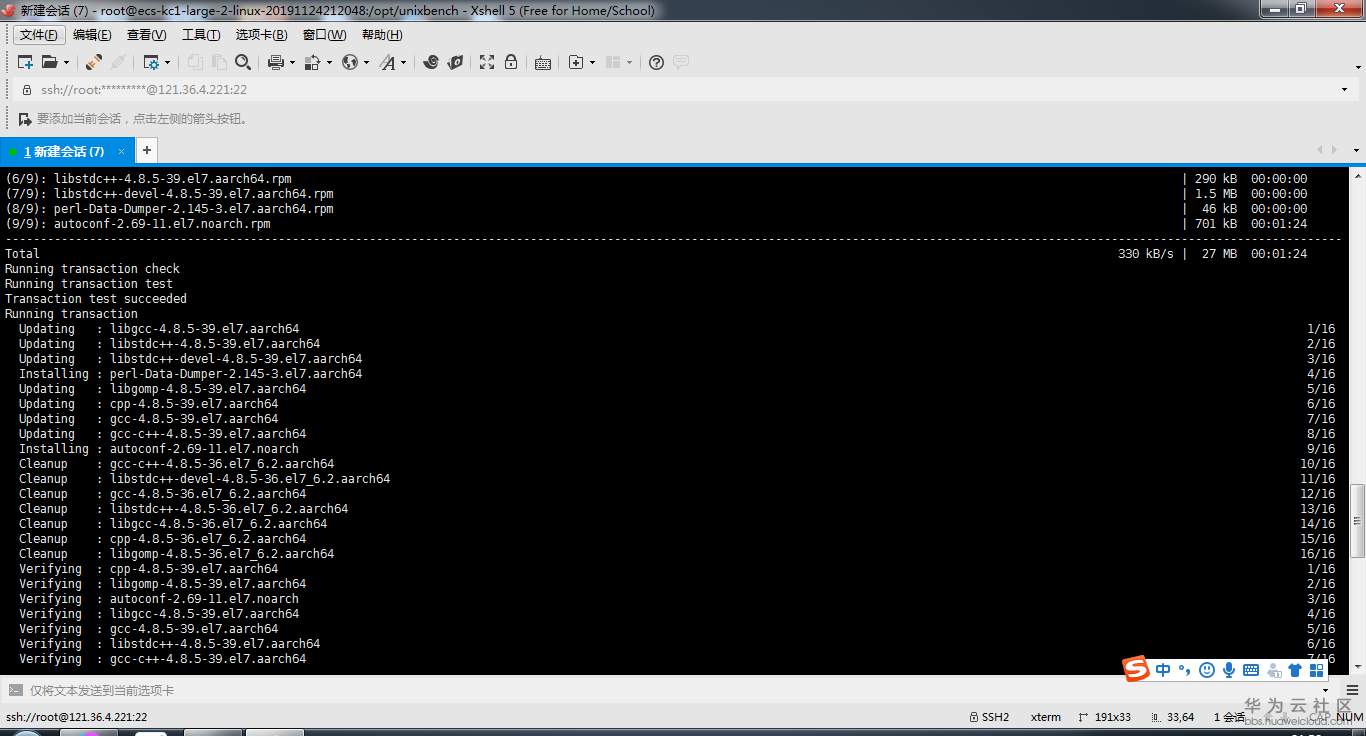
Task: Click the color scheme toolbar icon
Action: point(312,62)
